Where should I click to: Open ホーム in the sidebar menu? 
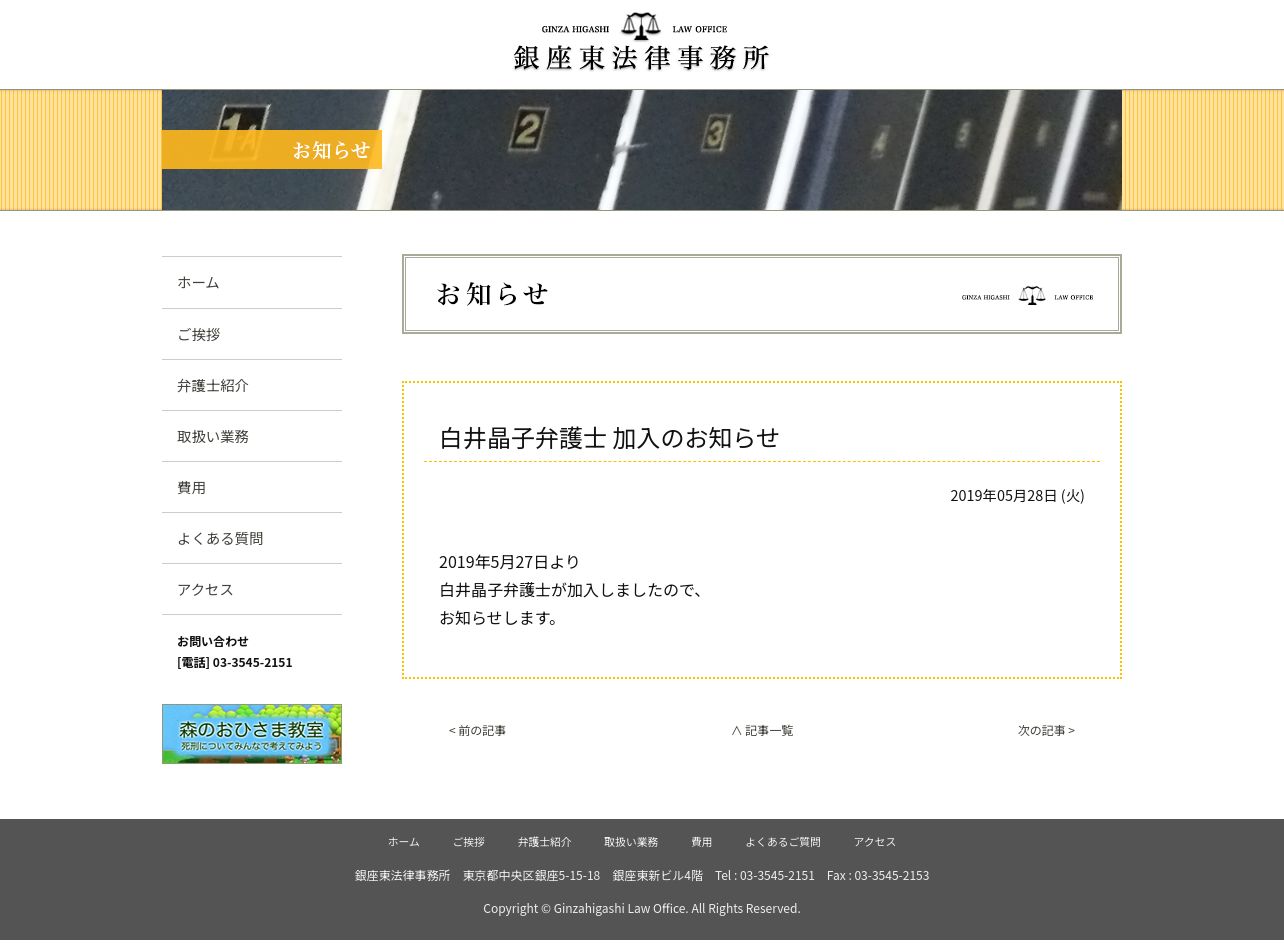pyautogui.click(x=252, y=283)
